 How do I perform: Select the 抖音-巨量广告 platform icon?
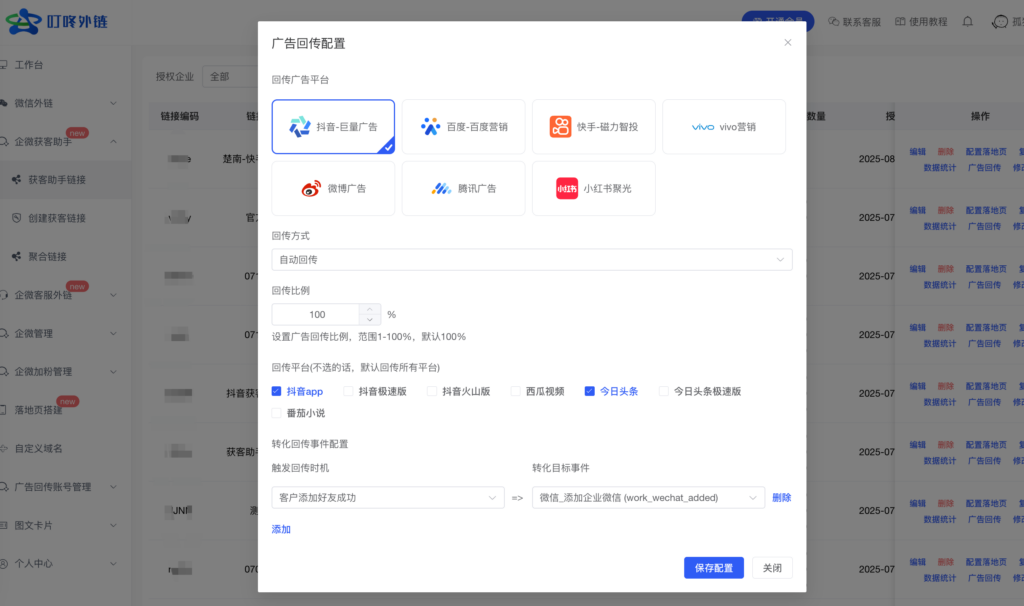(x=300, y=127)
